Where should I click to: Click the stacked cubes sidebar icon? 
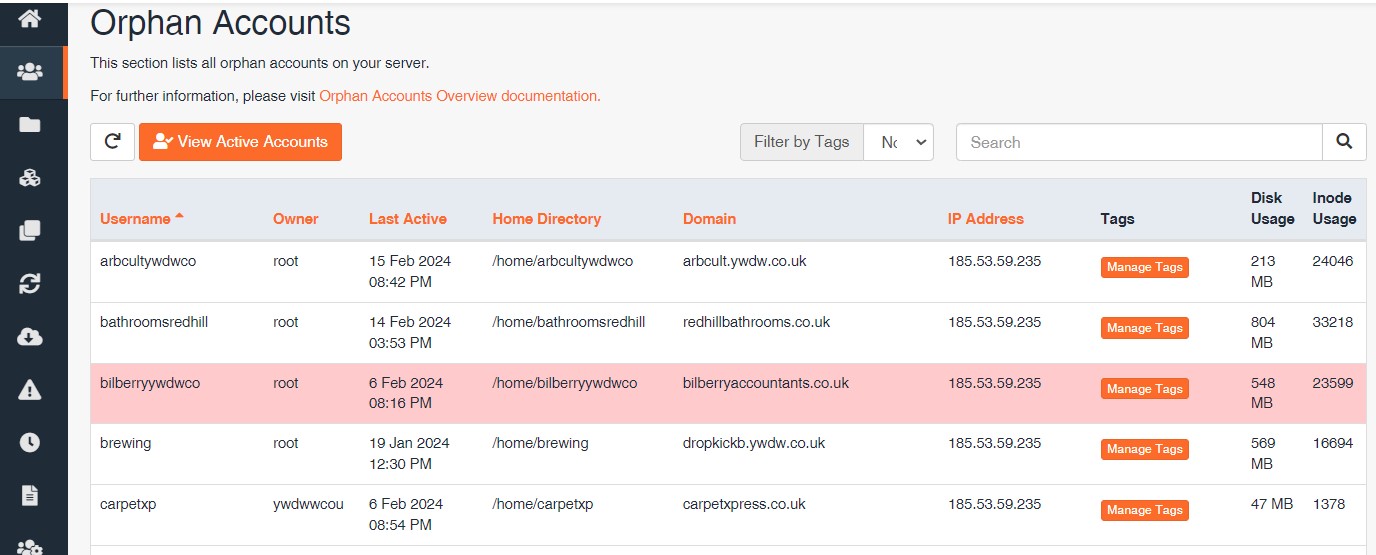point(30,178)
